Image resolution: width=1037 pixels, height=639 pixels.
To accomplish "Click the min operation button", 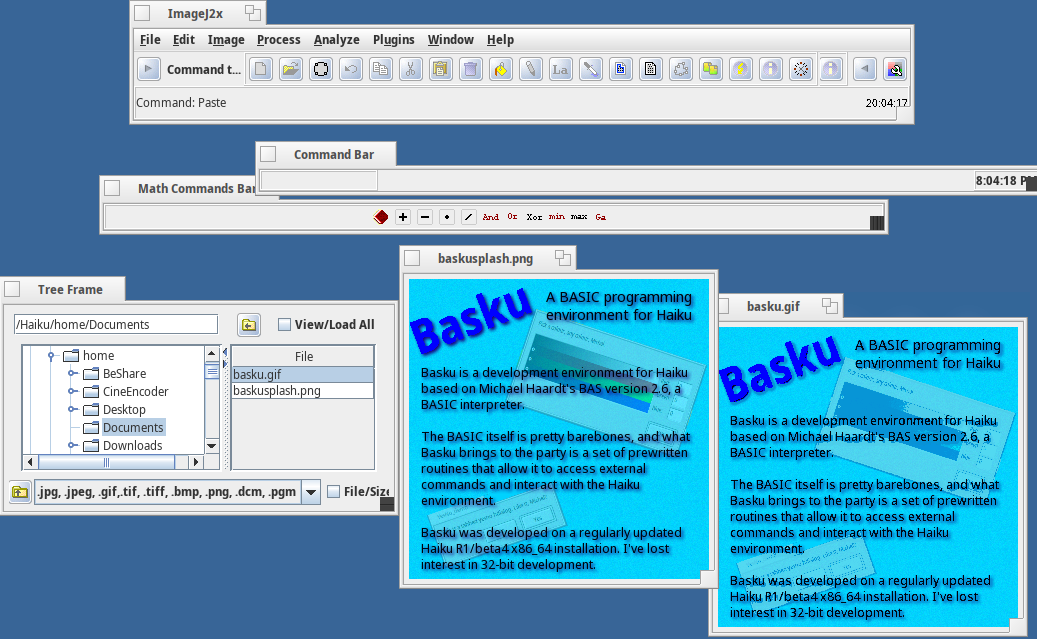I will [x=557, y=217].
